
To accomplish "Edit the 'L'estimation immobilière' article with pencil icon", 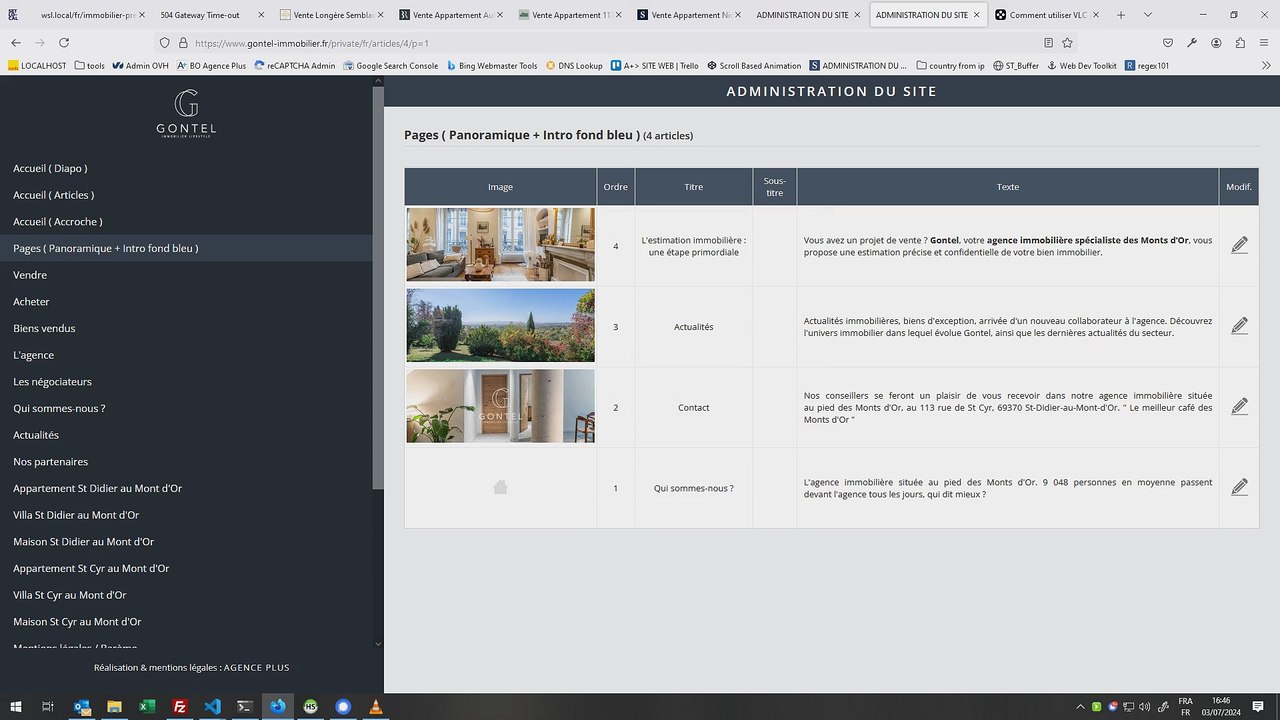I will click(x=1239, y=245).
